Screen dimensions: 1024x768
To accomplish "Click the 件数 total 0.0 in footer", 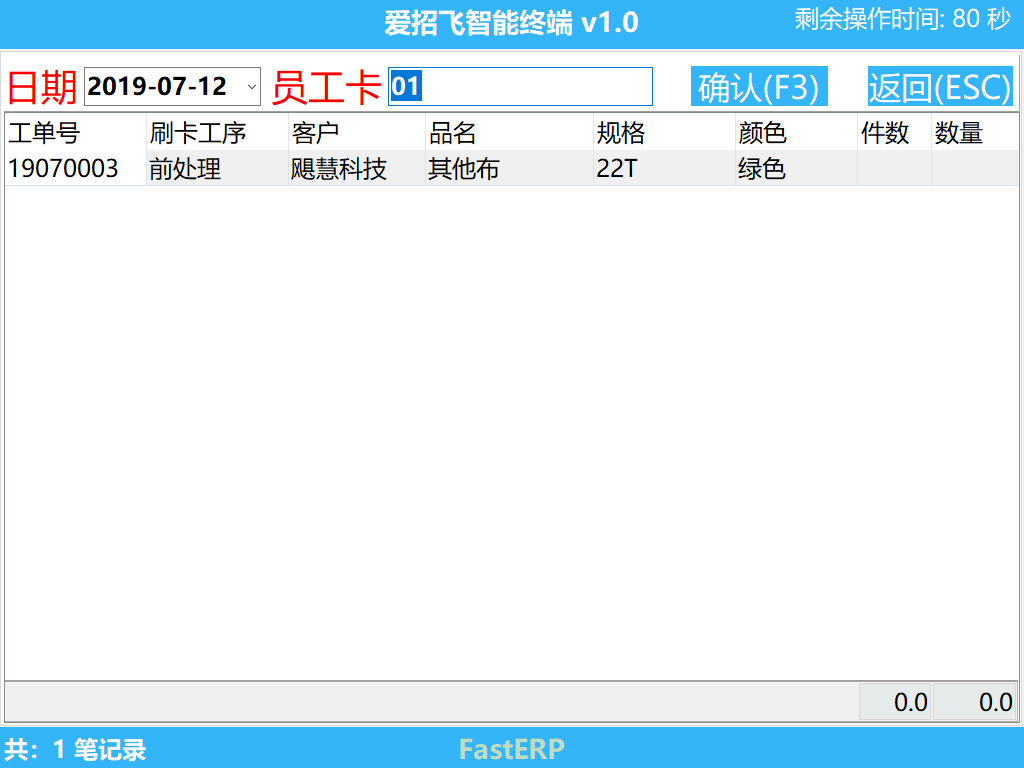I will coord(895,702).
